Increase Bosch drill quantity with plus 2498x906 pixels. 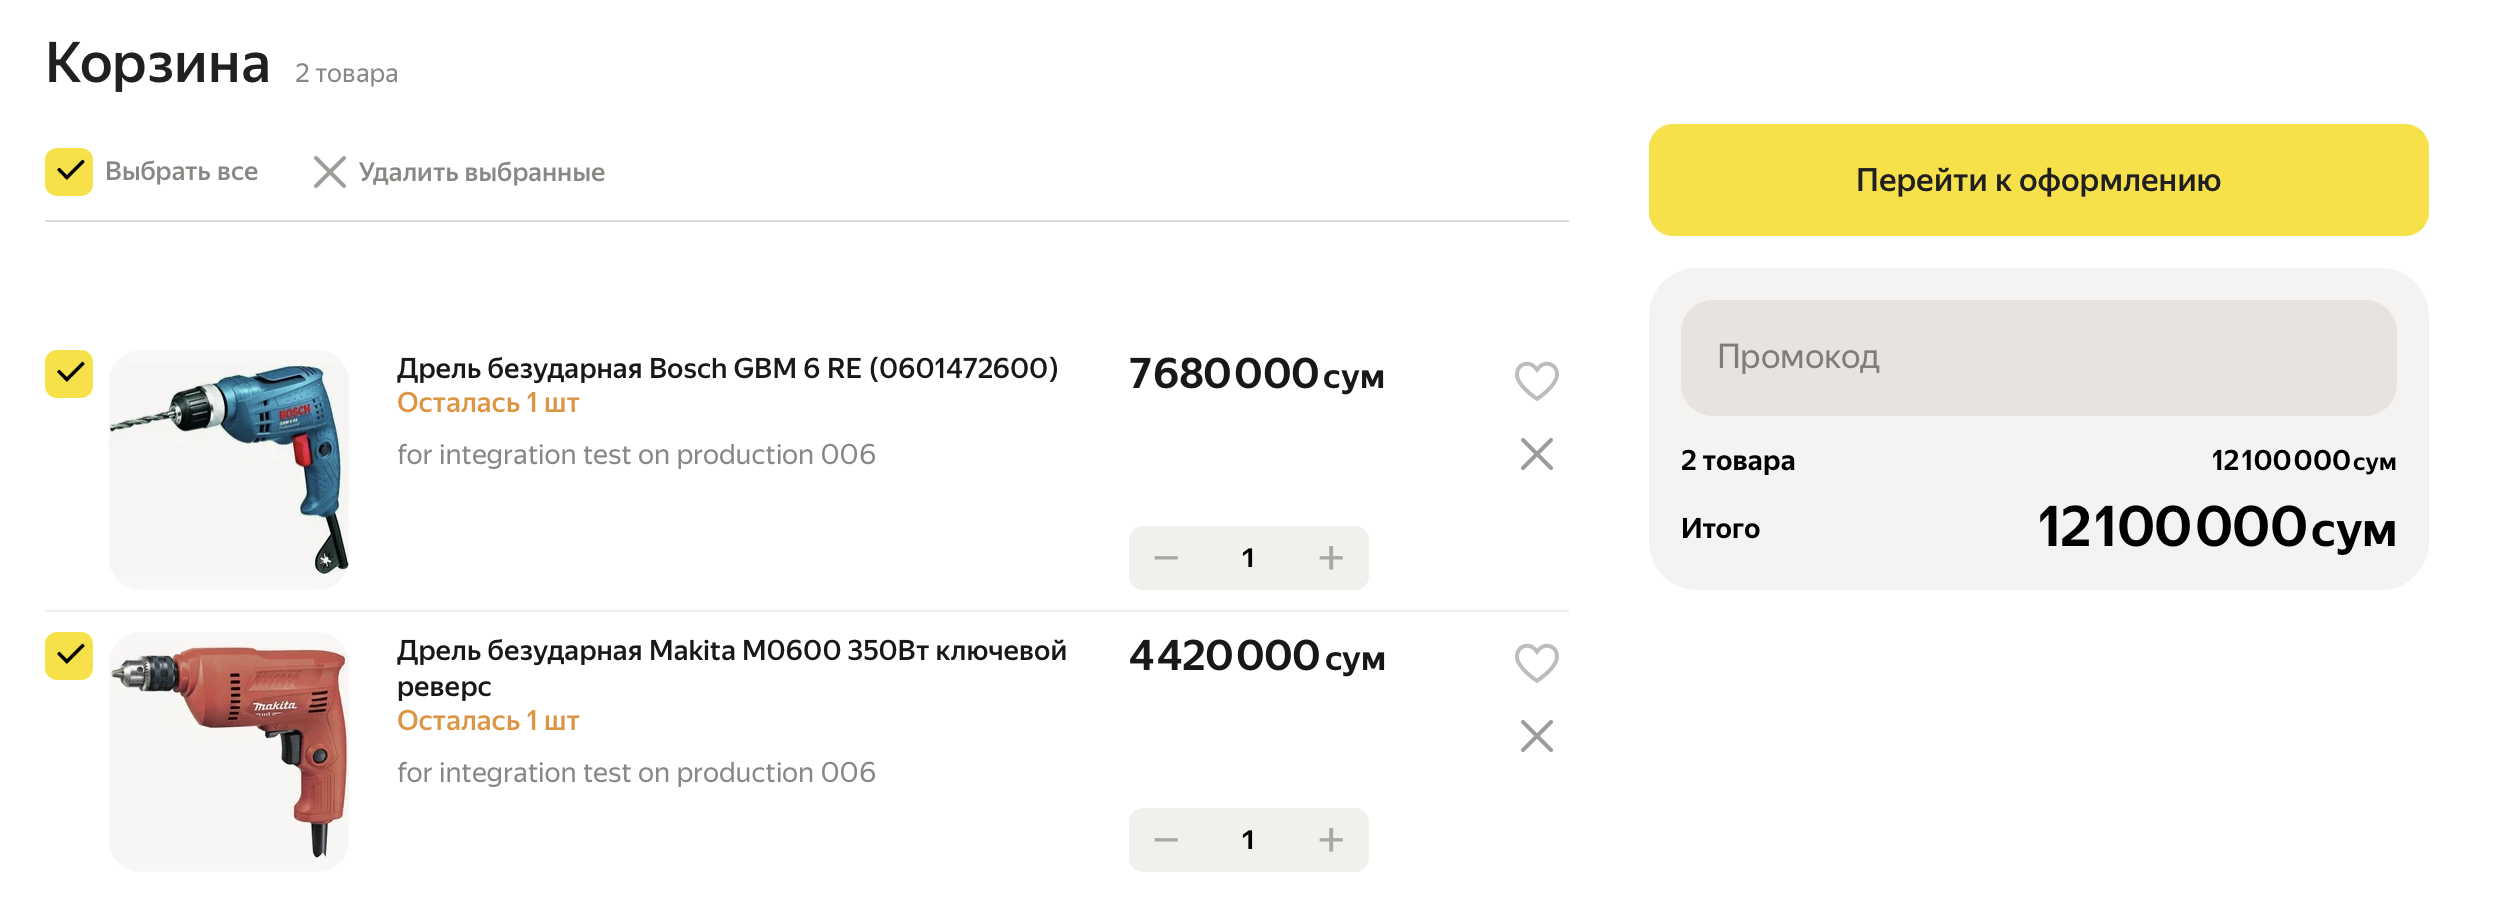(1330, 558)
